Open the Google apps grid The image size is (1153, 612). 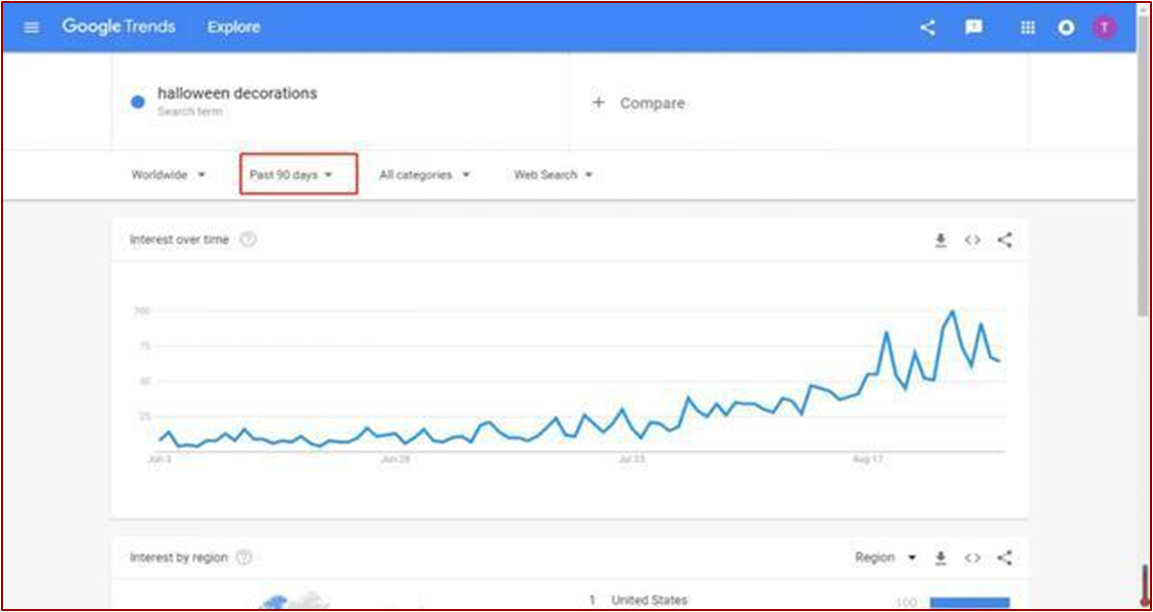[1027, 27]
